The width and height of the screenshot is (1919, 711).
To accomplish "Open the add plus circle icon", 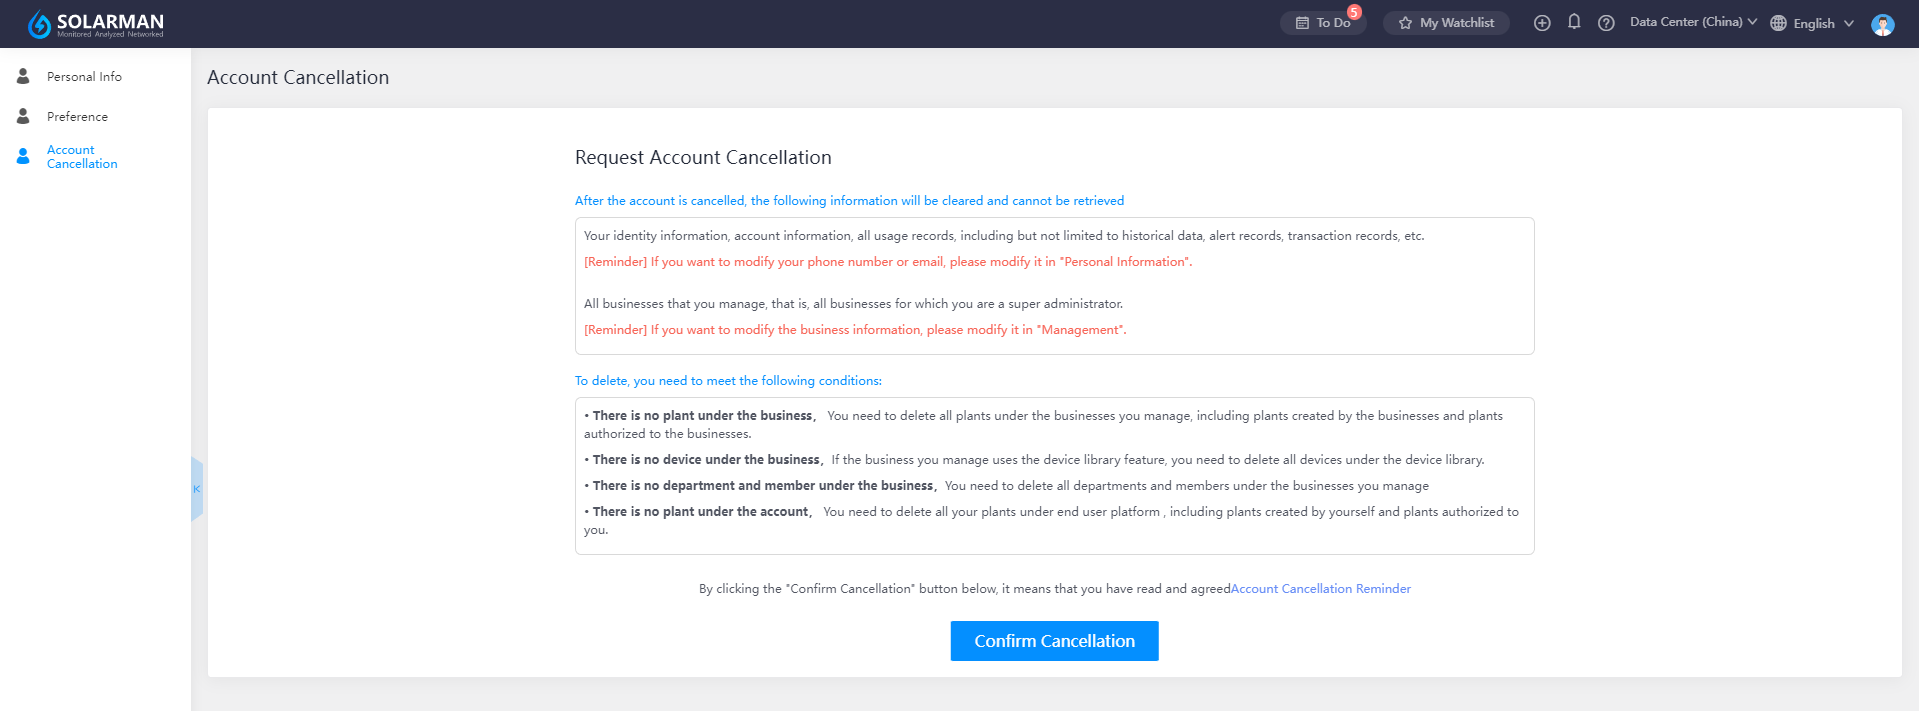I will point(1542,23).
